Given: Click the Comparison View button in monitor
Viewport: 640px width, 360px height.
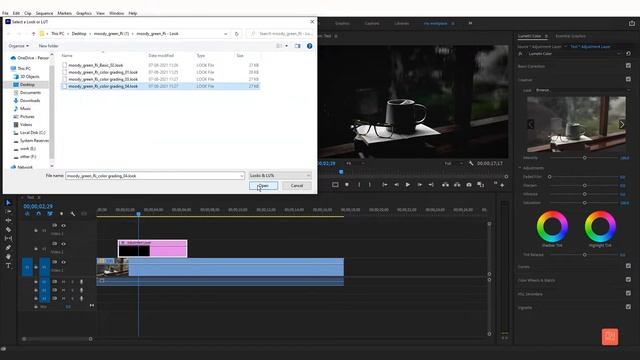Looking at the screenshot, I should (x=481, y=185).
